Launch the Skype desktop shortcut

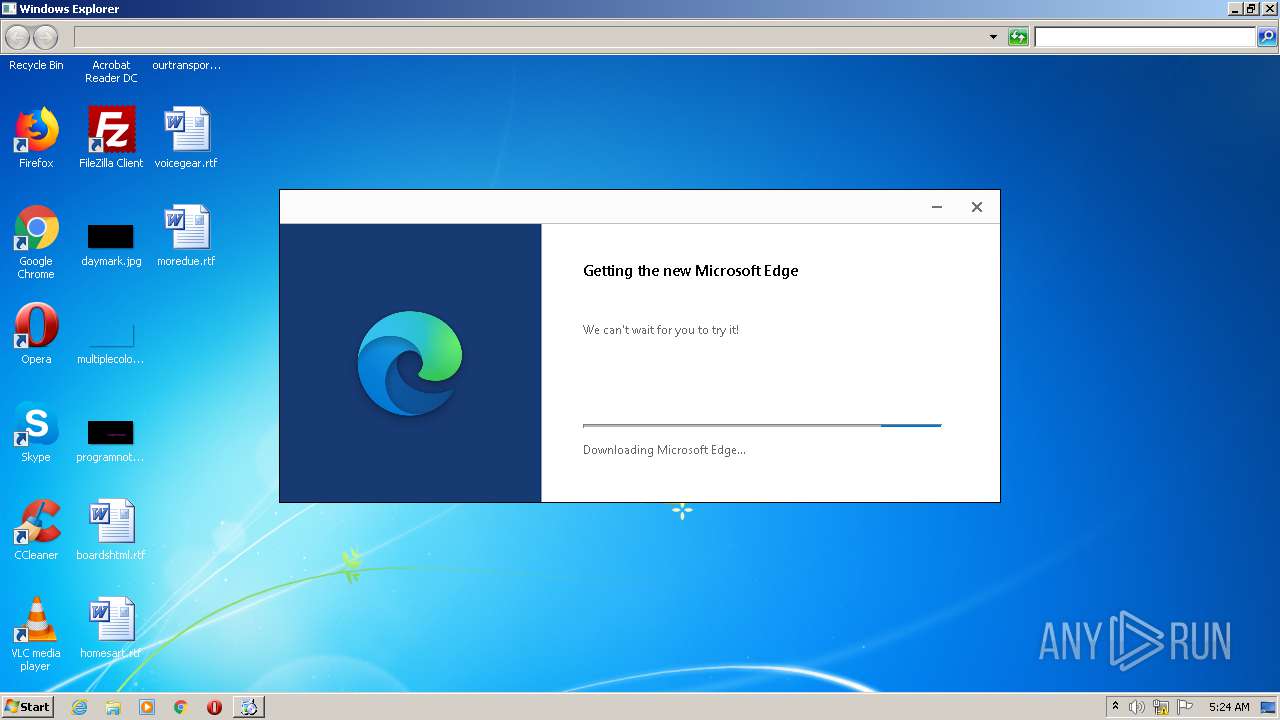tap(36, 432)
